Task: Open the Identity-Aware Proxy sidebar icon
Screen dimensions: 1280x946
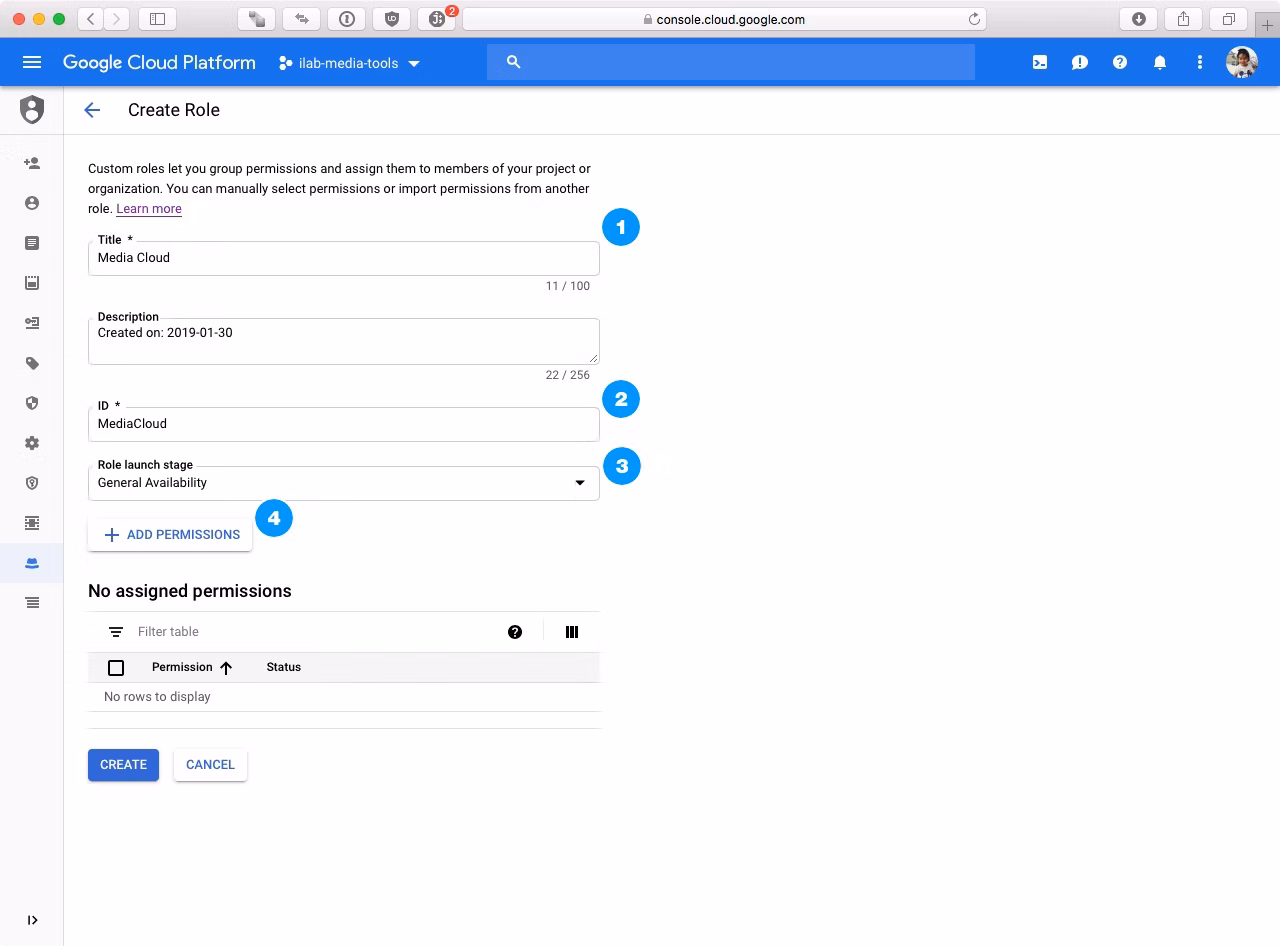Action: point(32,523)
